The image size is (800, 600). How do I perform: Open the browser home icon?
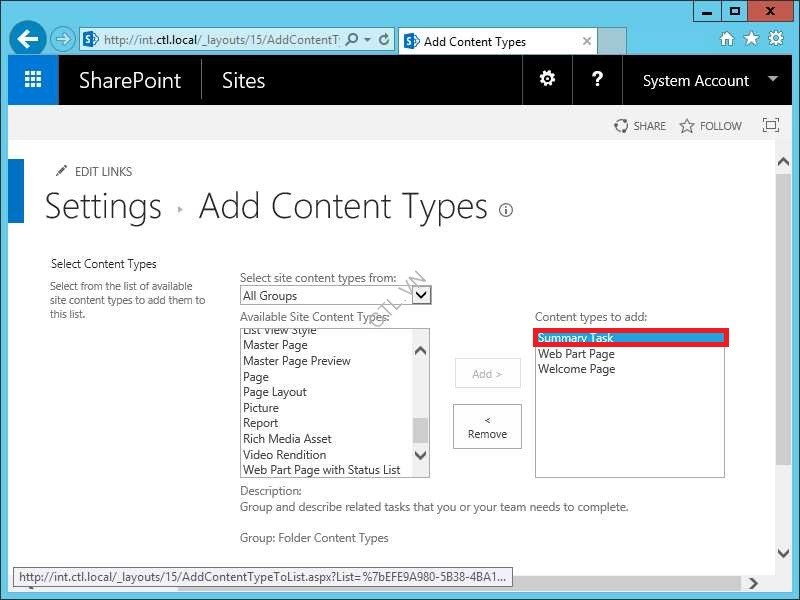727,40
